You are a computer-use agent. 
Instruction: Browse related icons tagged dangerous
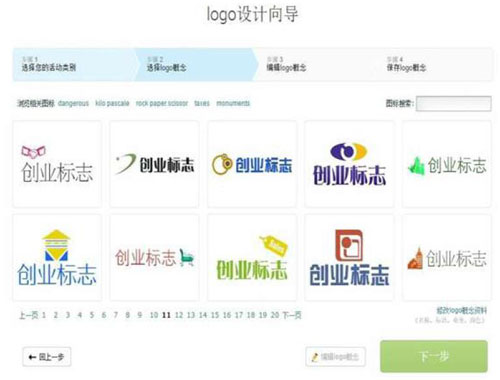click(73, 103)
